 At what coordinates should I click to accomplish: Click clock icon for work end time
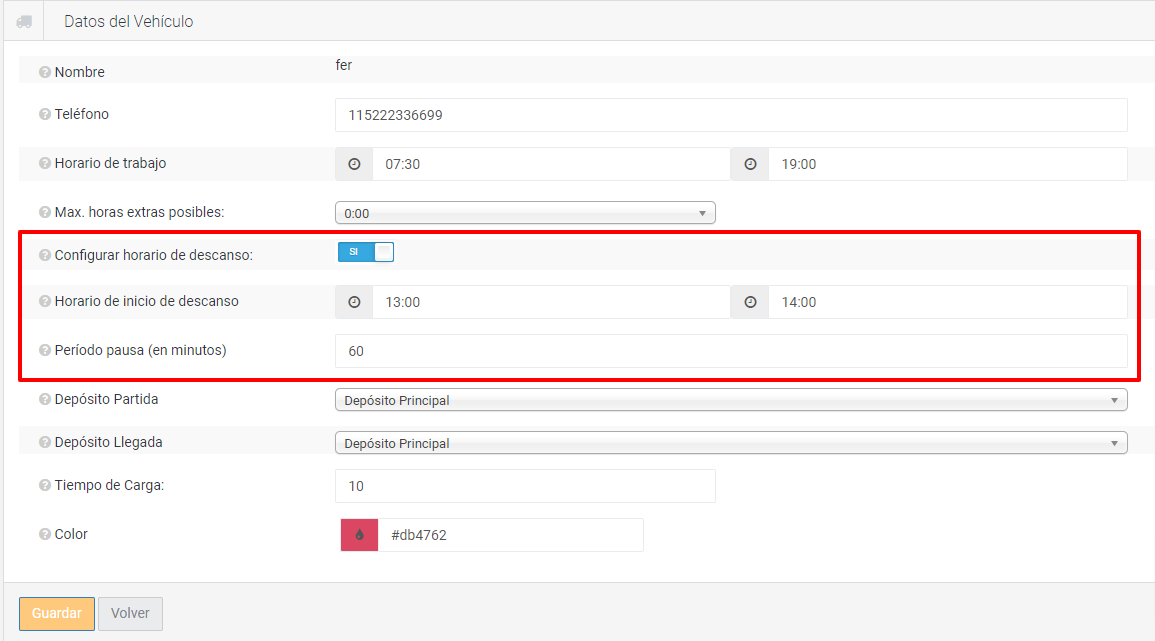(x=750, y=164)
